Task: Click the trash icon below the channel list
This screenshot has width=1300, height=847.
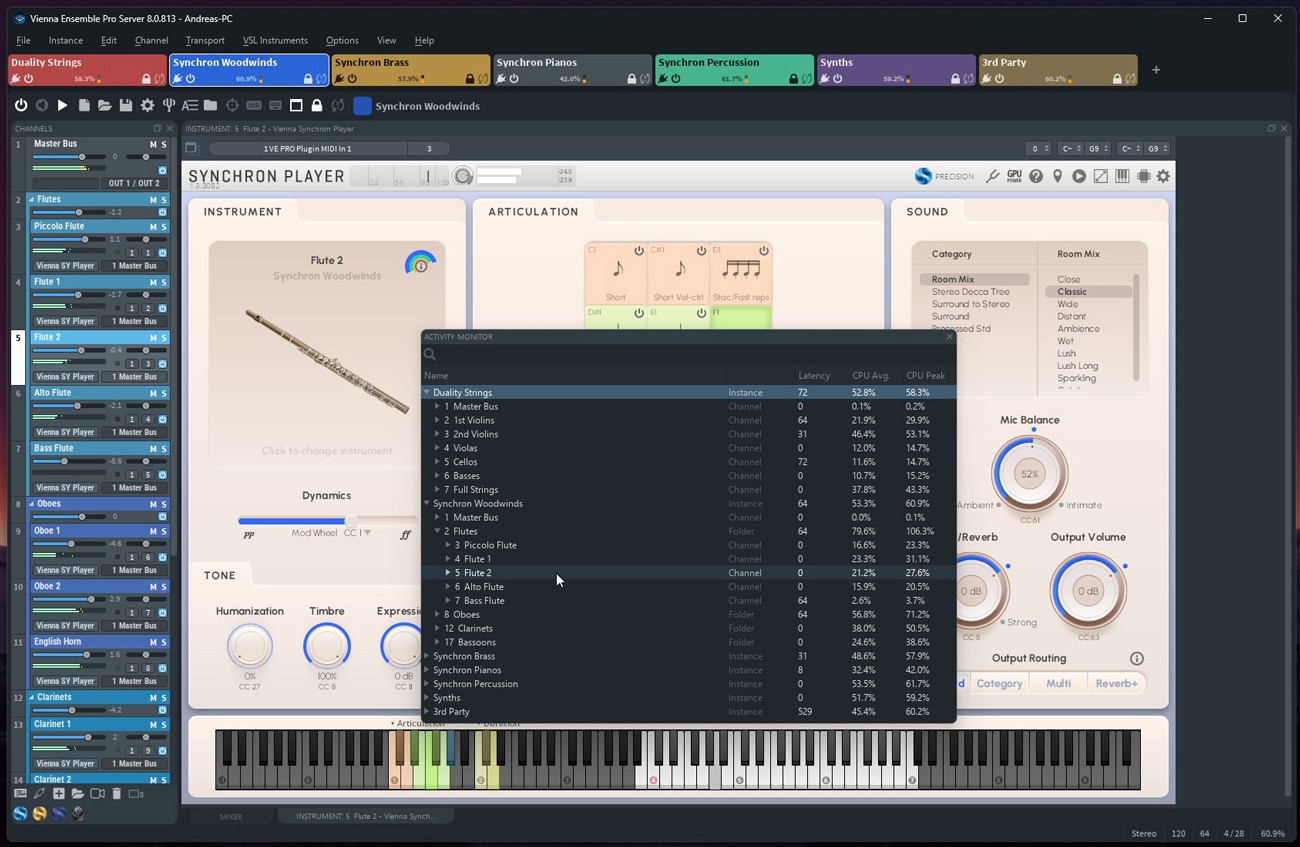Action: 116,794
